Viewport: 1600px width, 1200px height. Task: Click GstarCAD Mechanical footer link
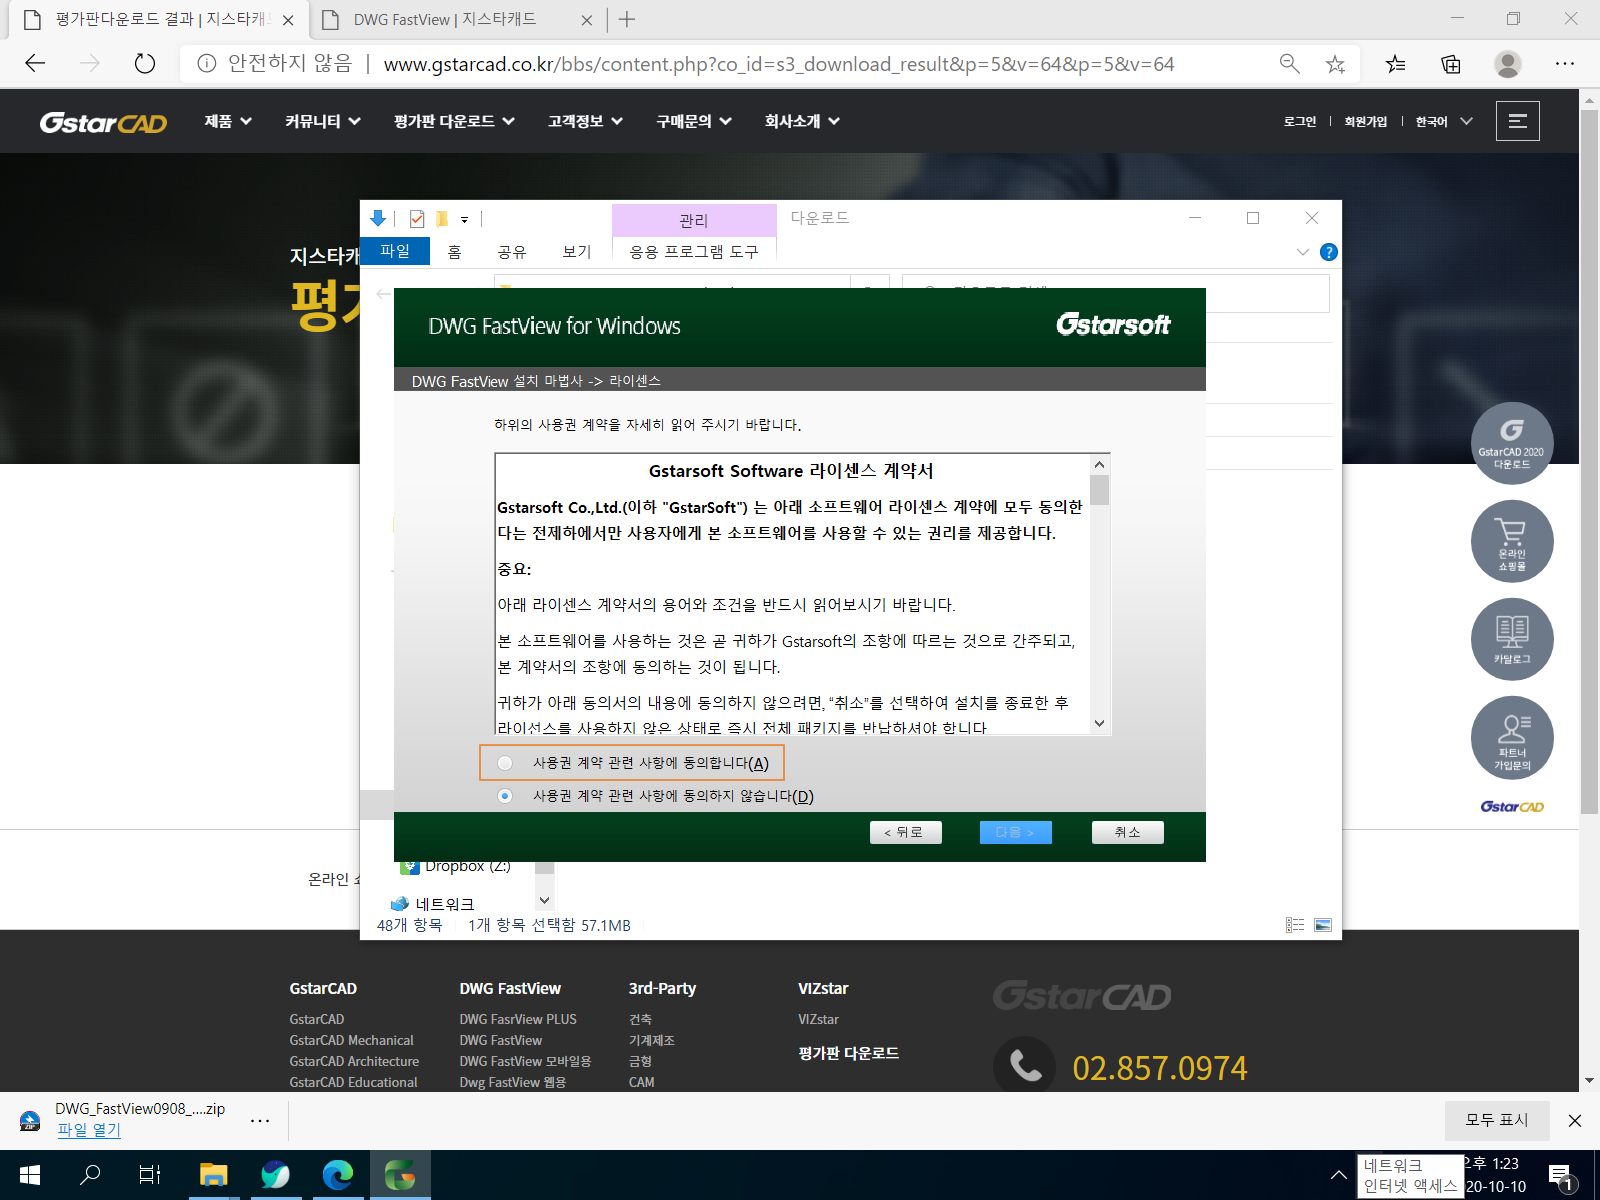(351, 1040)
